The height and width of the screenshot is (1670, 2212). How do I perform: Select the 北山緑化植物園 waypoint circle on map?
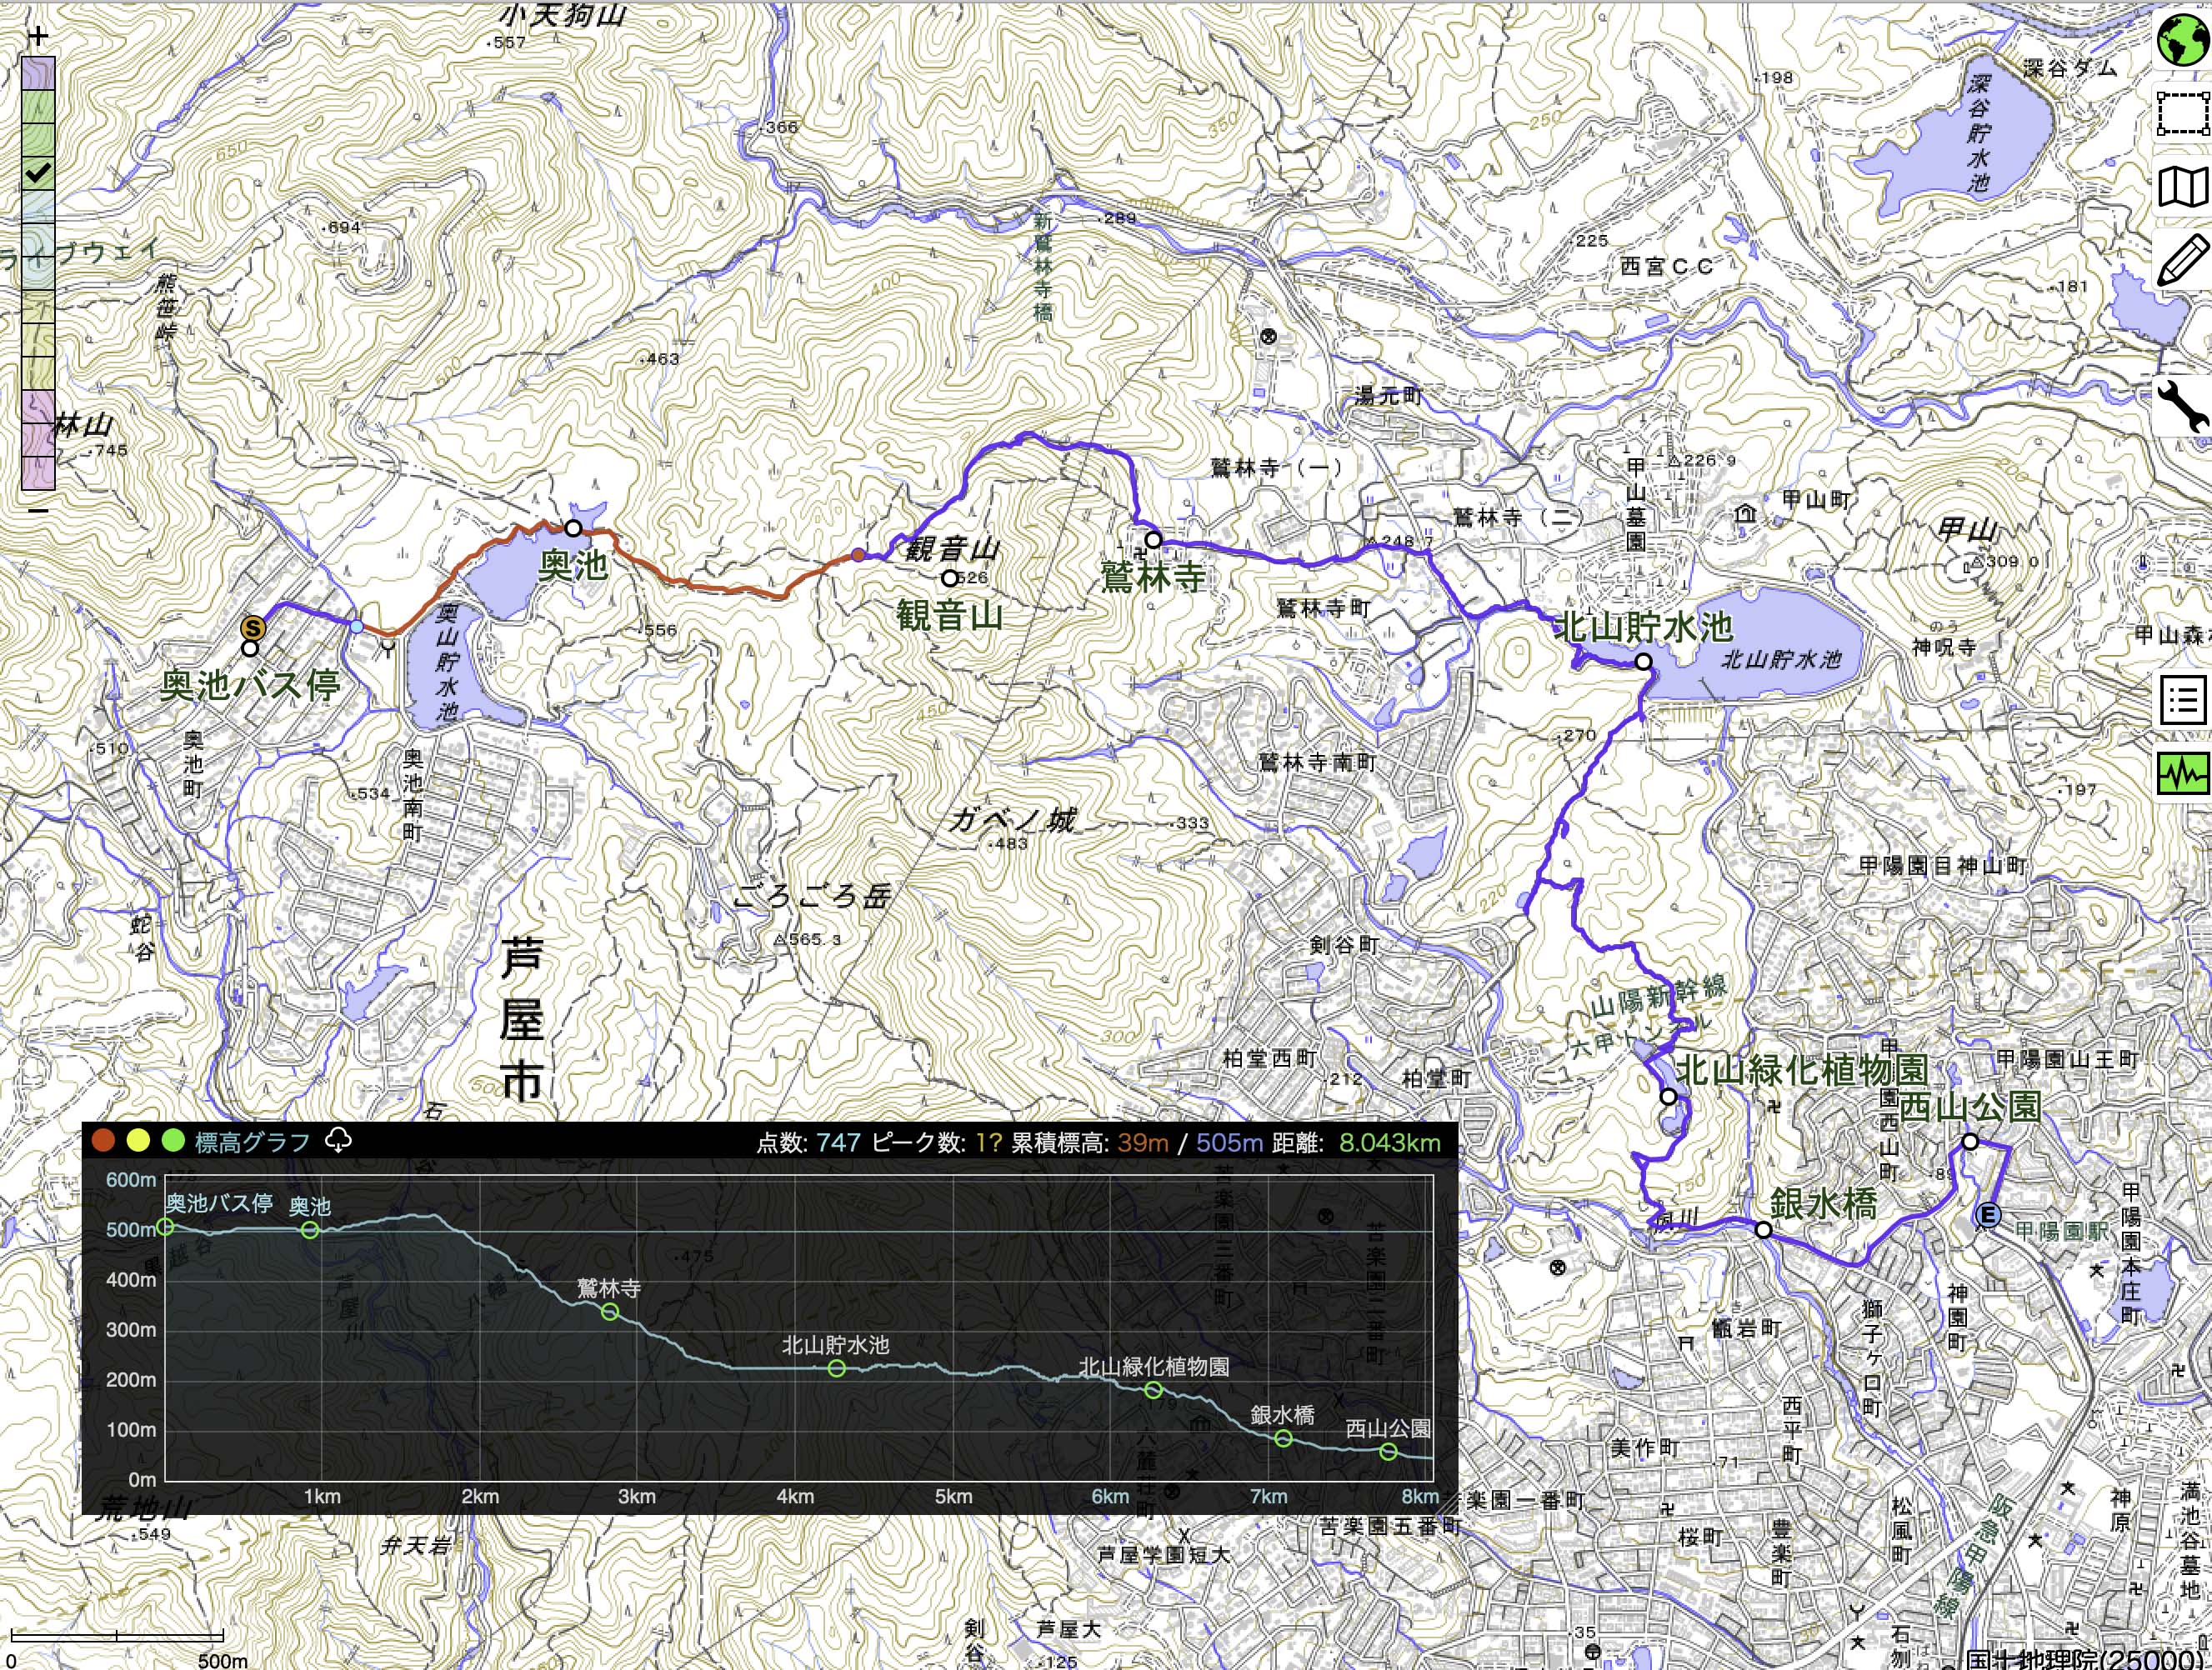(x=1668, y=1097)
